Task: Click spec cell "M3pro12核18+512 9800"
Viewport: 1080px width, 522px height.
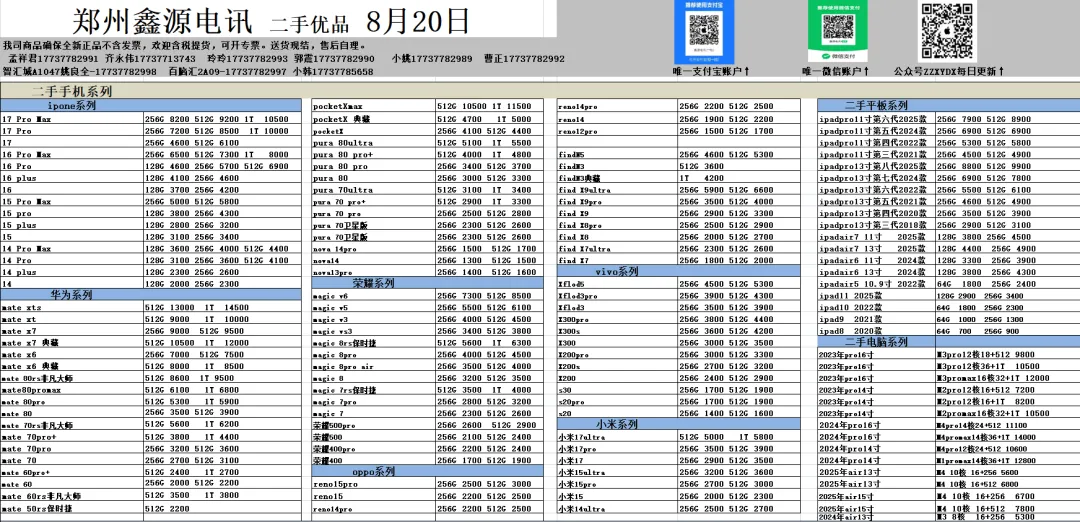Action: point(1008,355)
